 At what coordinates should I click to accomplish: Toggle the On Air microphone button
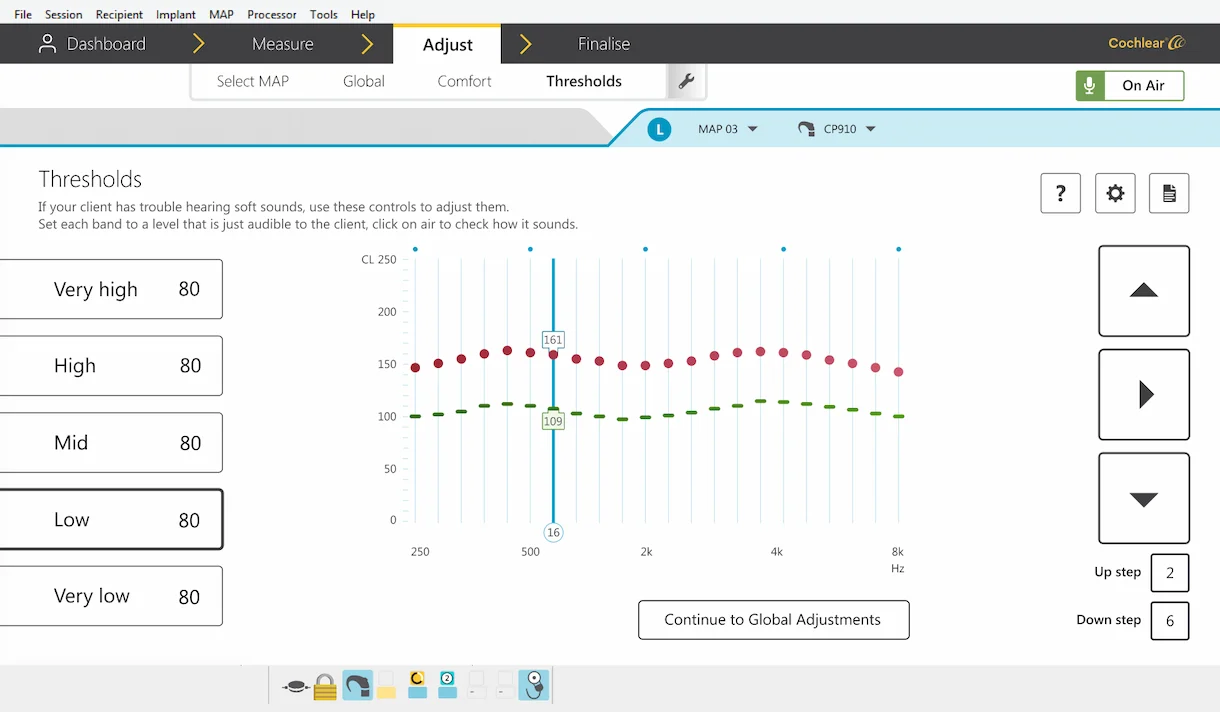point(1129,86)
